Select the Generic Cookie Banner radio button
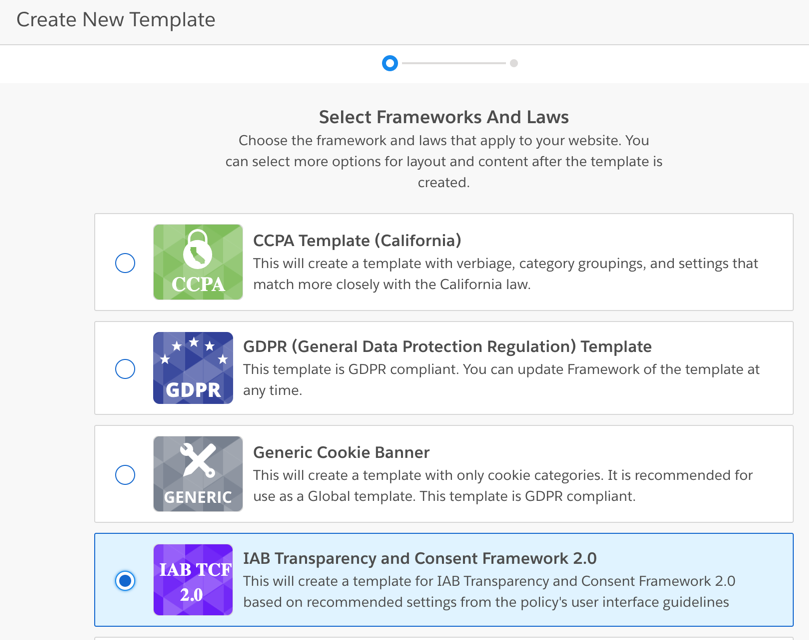Screen dimensions: 809x640 [125, 474]
